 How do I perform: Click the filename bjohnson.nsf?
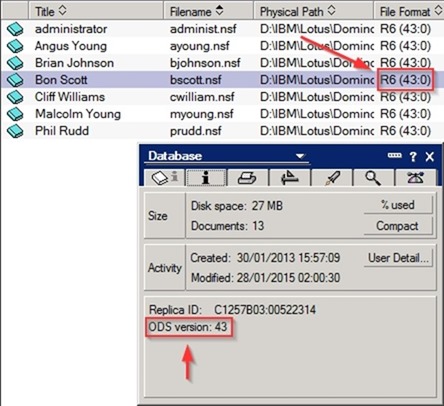[205, 63]
